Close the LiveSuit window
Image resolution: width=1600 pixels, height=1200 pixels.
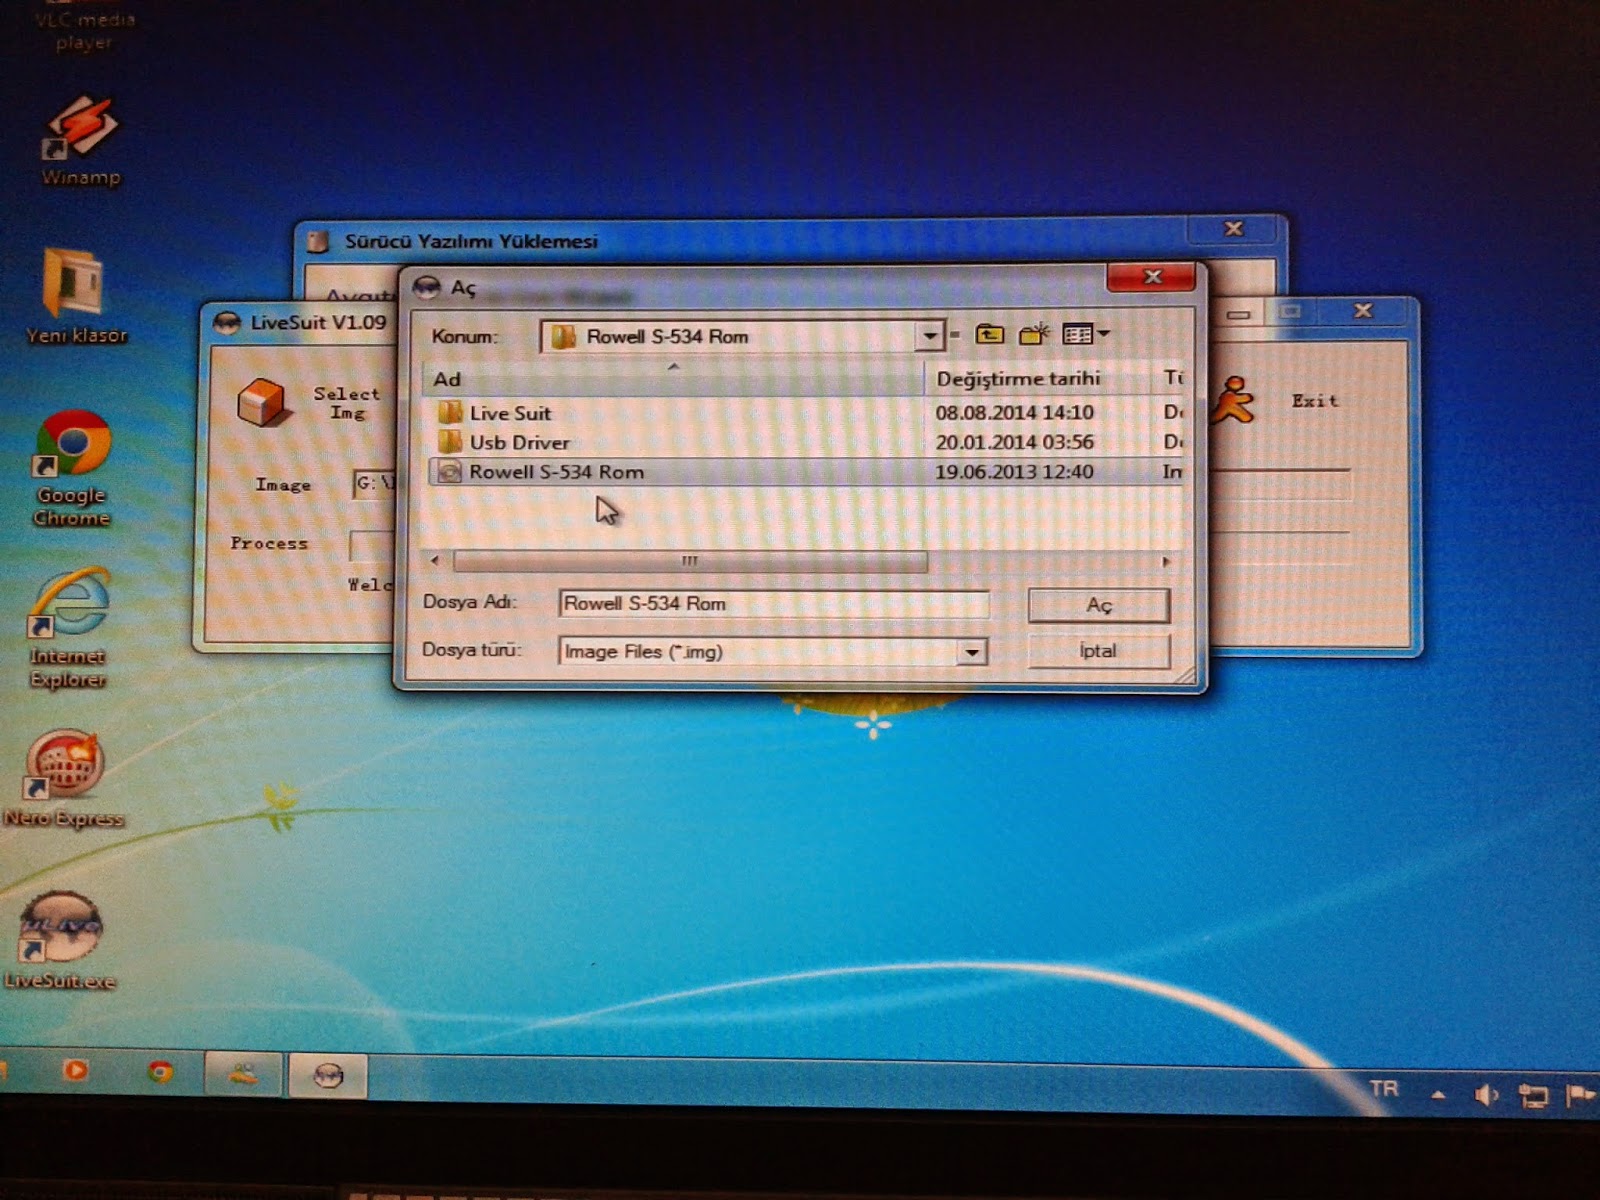tap(1362, 311)
